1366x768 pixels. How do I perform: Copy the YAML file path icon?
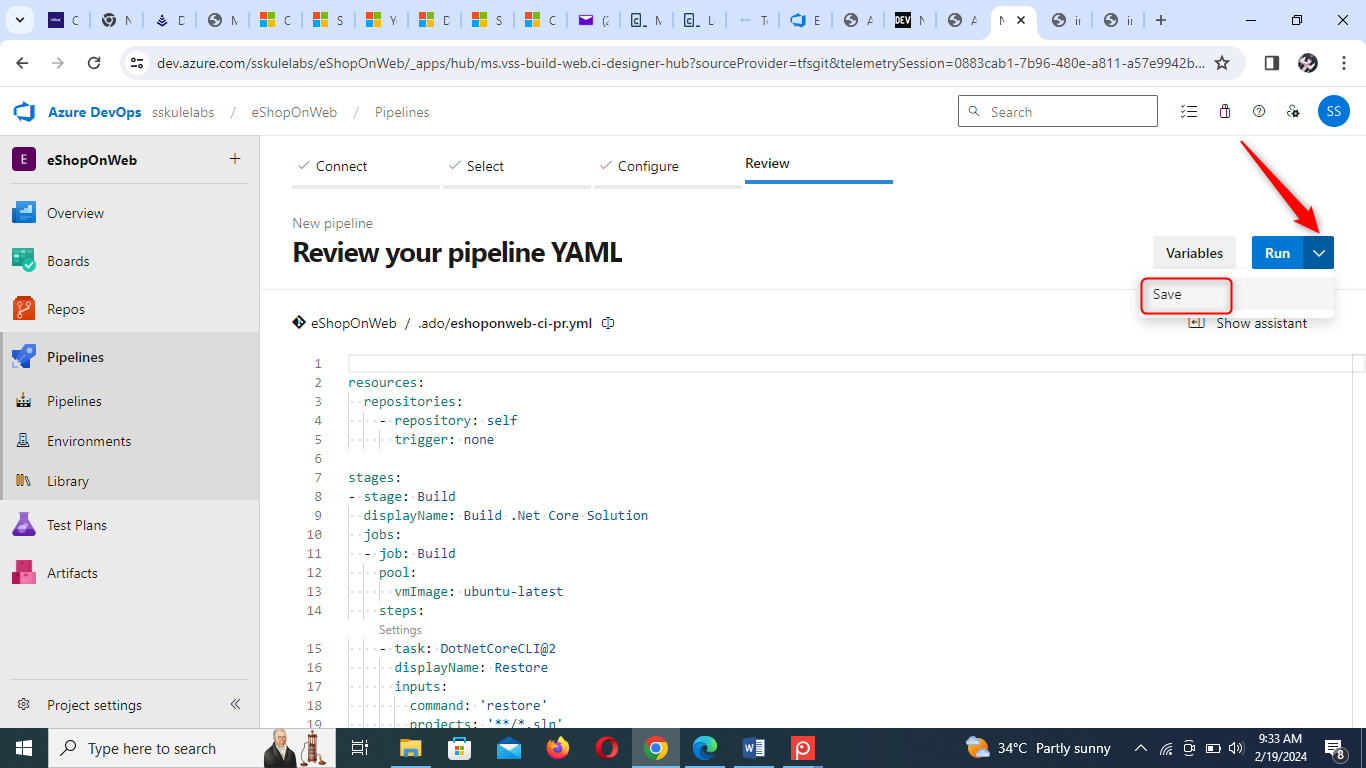[x=608, y=323]
